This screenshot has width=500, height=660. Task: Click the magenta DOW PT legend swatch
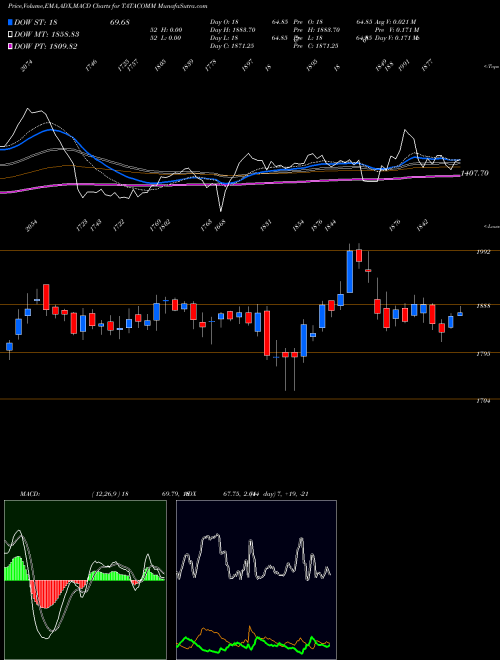coord(10,47)
